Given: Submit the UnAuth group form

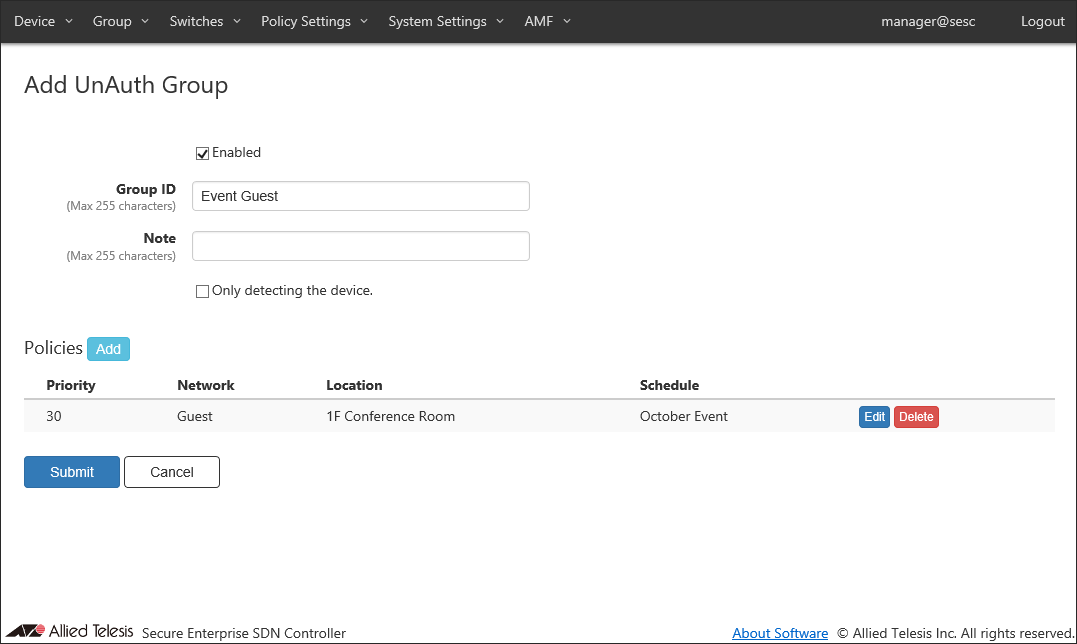Looking at the screenshot, I should pyautogui.click(x=72, y=472).
